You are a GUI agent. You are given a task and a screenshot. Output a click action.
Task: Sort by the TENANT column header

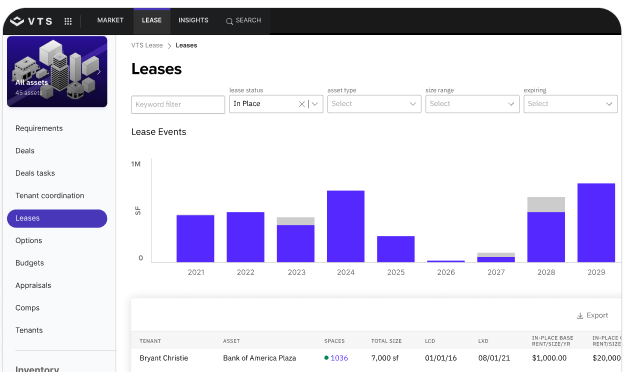click(150, 341)
